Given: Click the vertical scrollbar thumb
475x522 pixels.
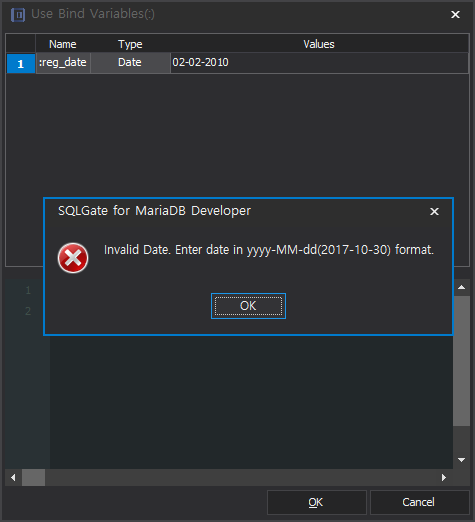Looking at the screenshot, I should (461, 361).
